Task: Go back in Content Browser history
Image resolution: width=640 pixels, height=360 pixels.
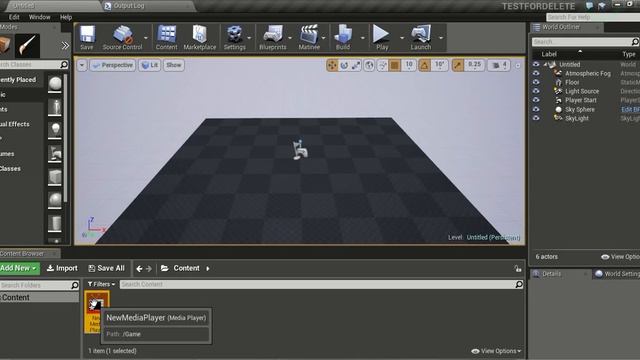Action: point(140,269)
